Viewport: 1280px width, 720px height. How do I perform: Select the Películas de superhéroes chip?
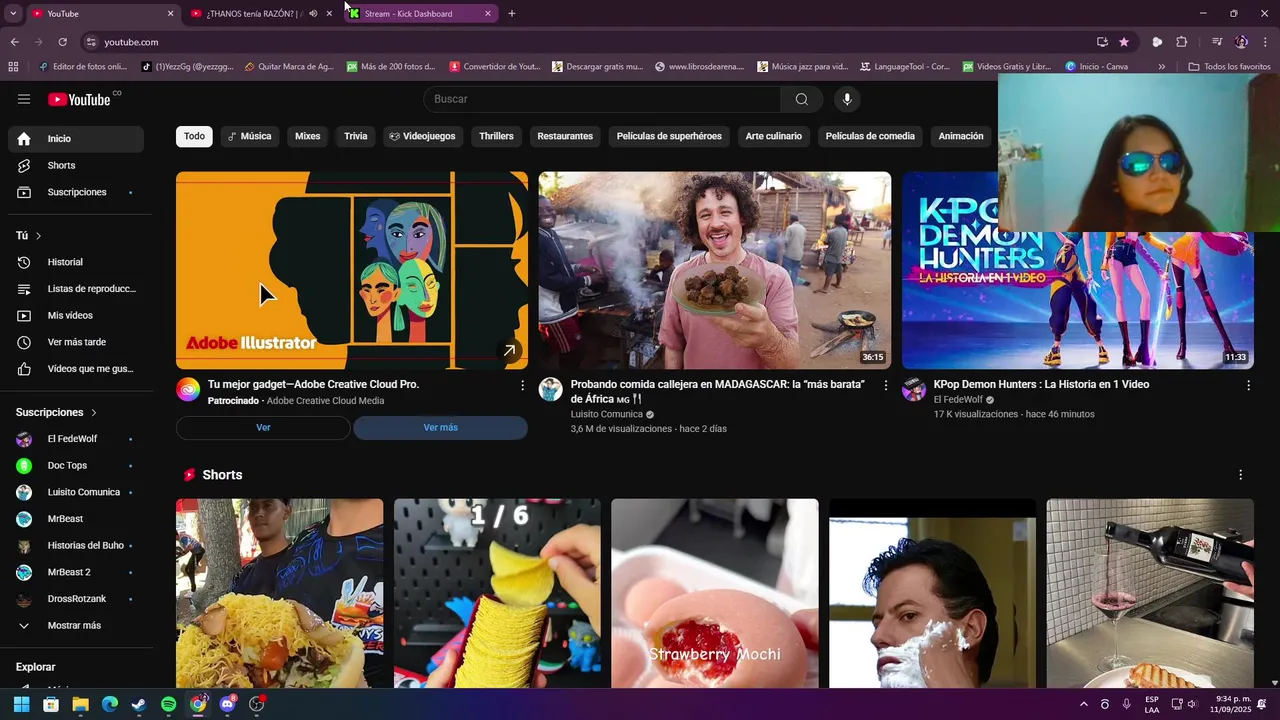click(x=669, y=136)
